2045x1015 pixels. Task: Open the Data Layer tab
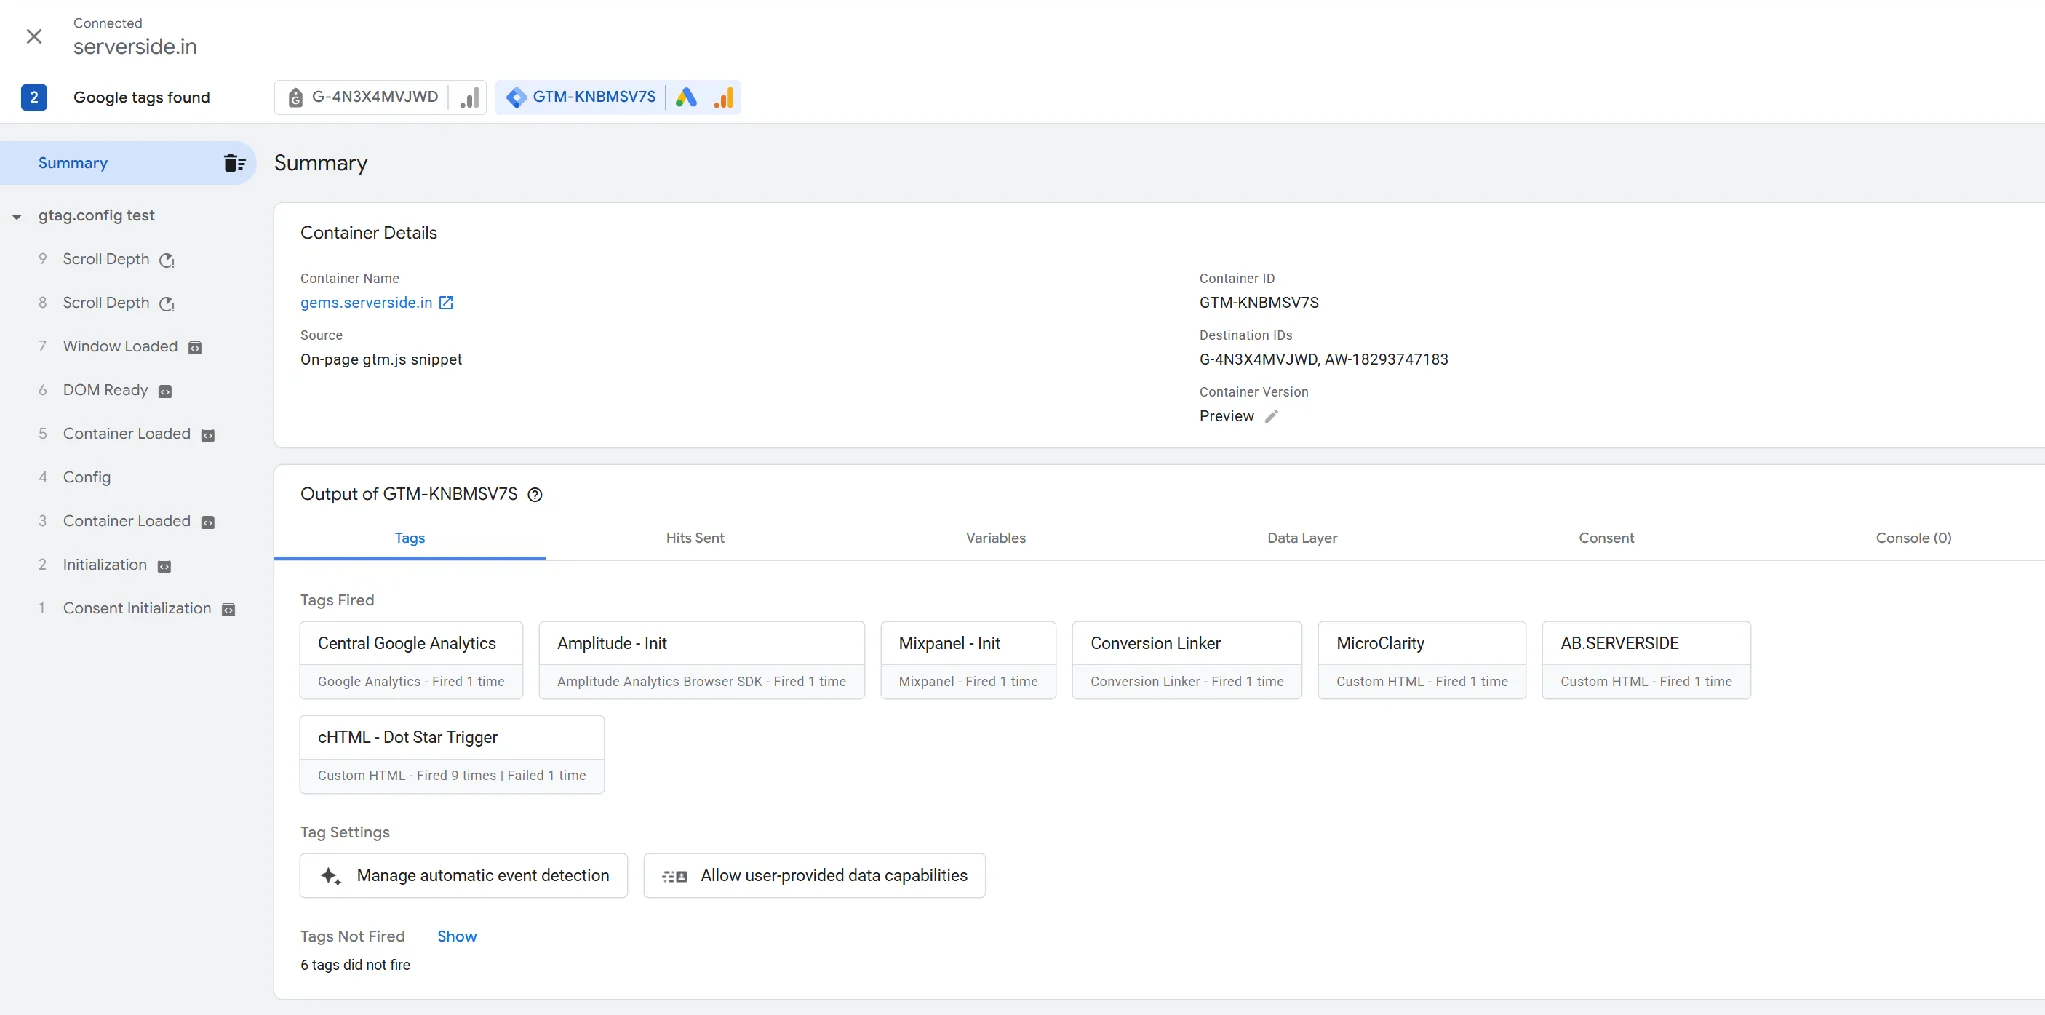[x=1302, y=538]
